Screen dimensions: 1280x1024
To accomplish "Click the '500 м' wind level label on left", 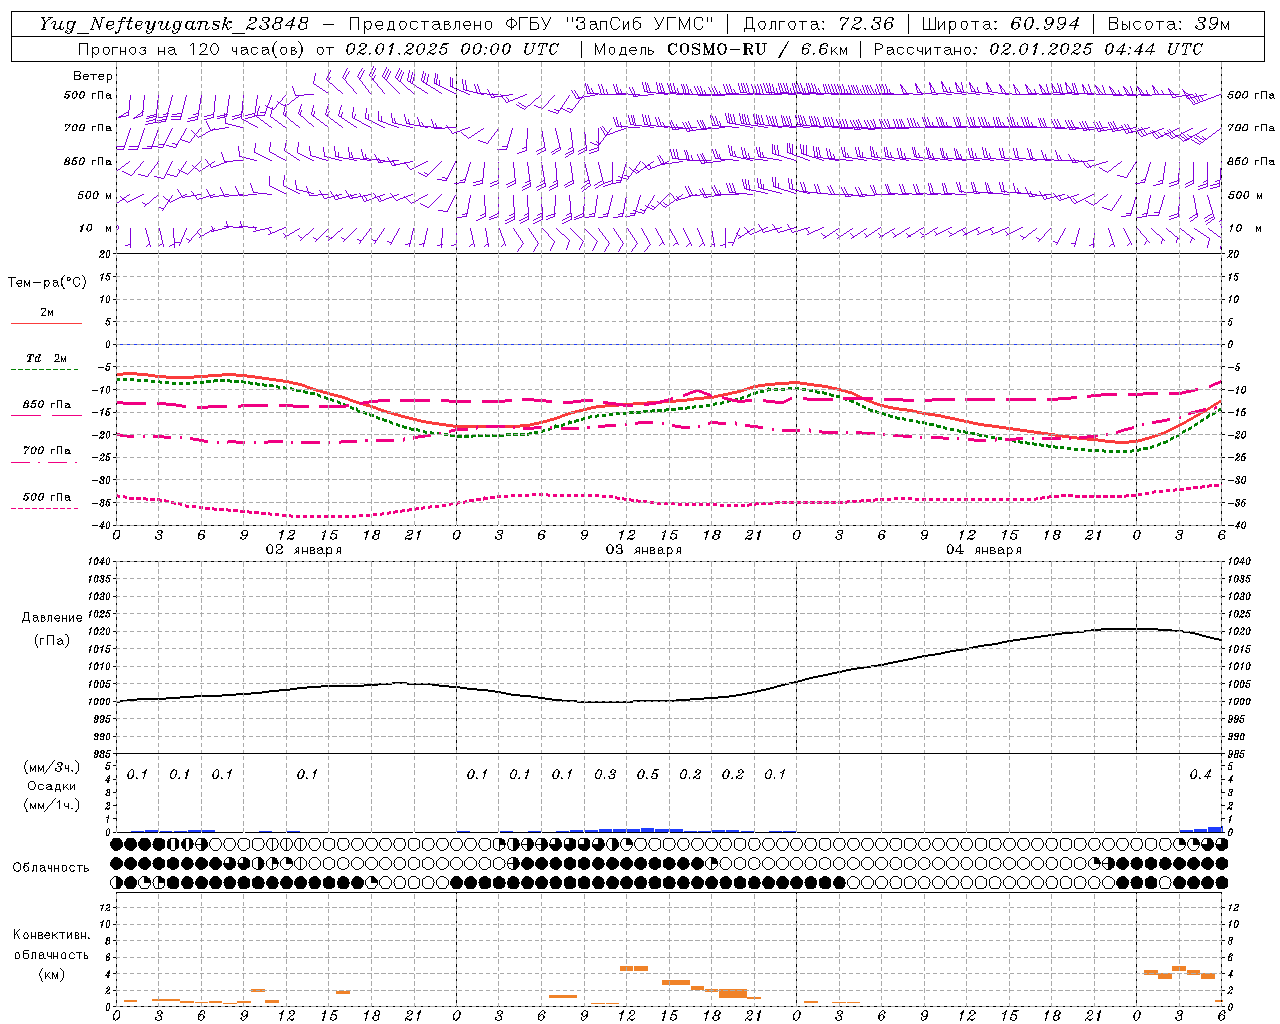I will pyautogui.click(x=95, y=196).
